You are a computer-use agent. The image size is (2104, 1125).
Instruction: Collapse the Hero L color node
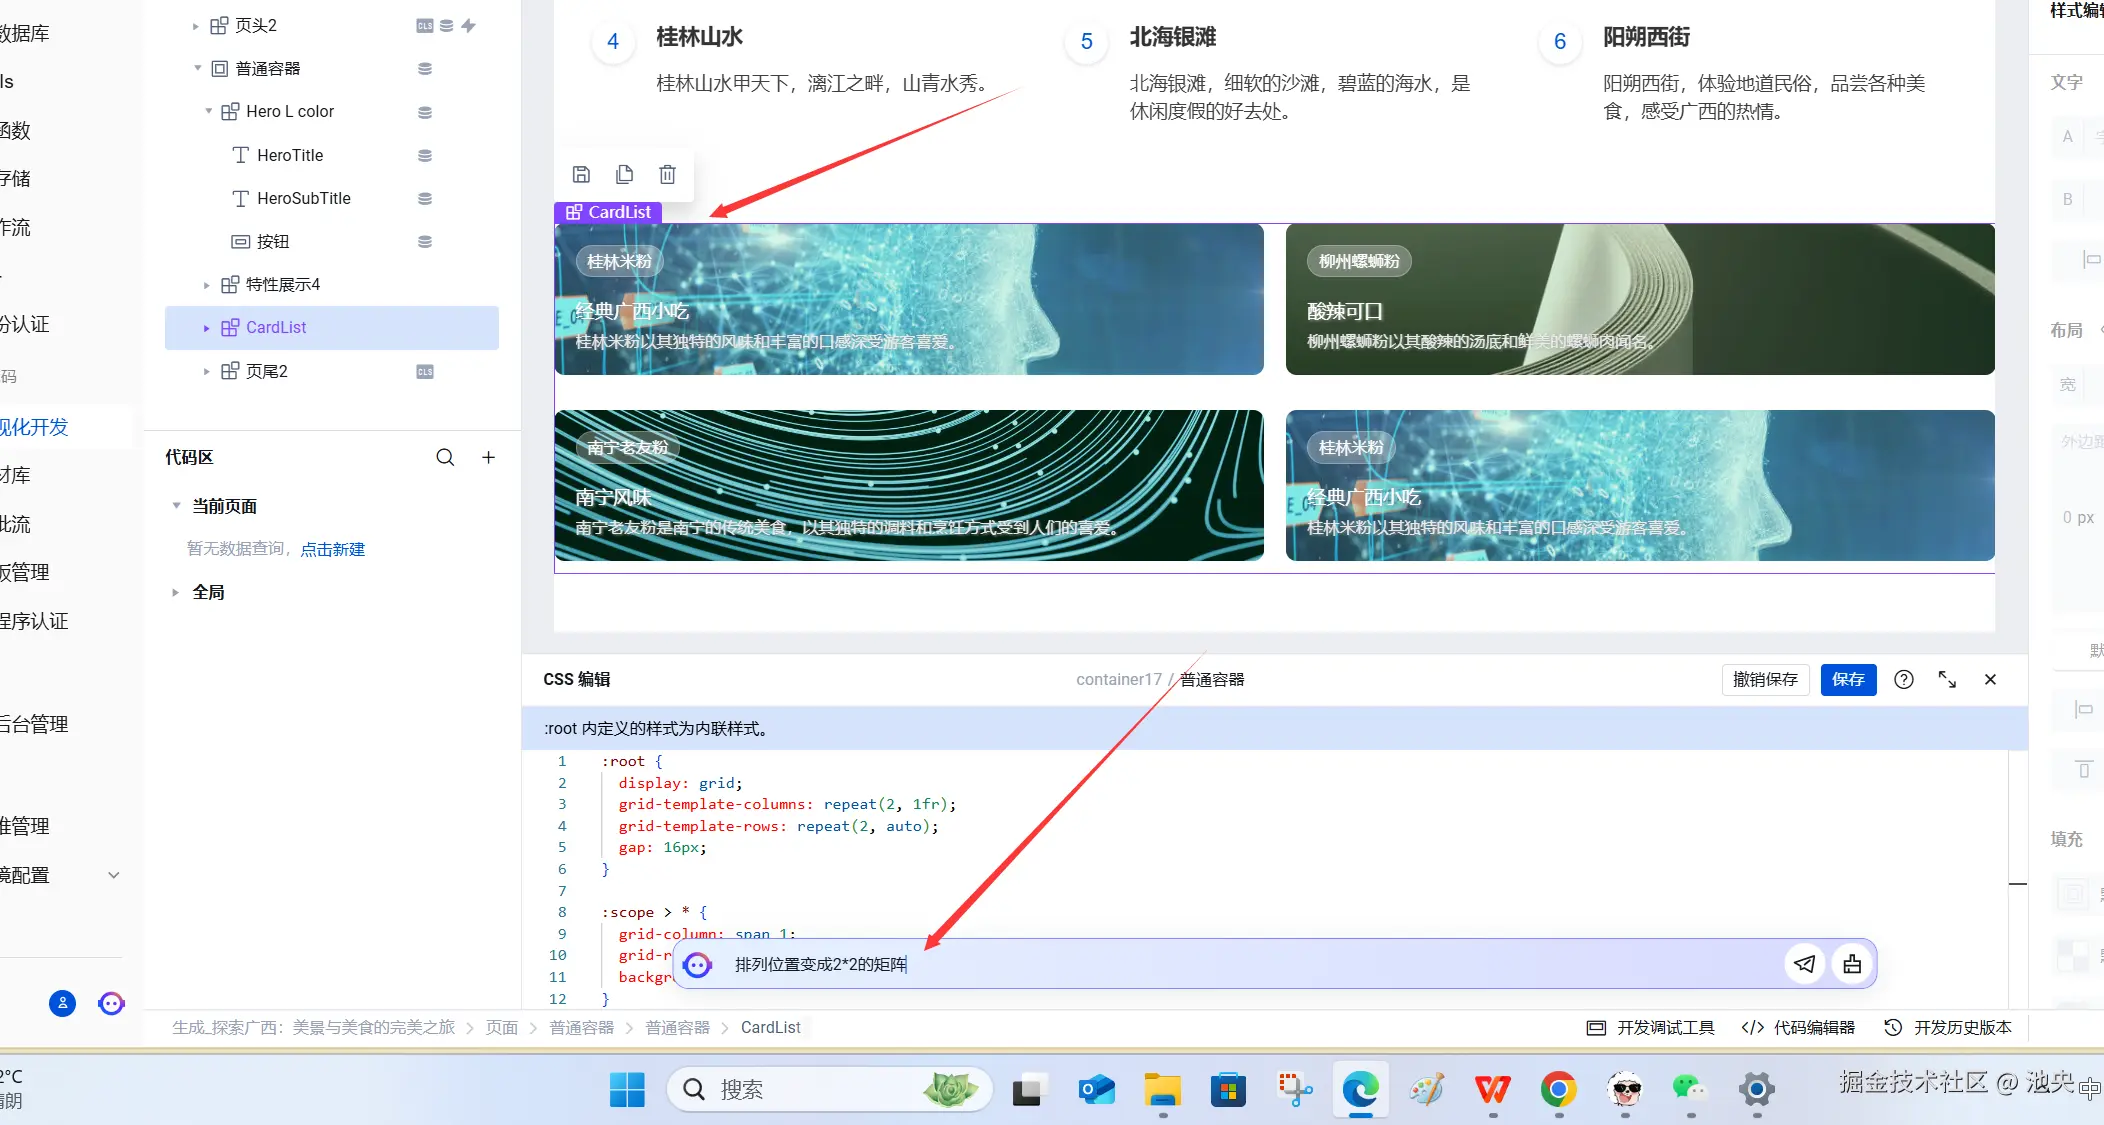tap(208, 111)
